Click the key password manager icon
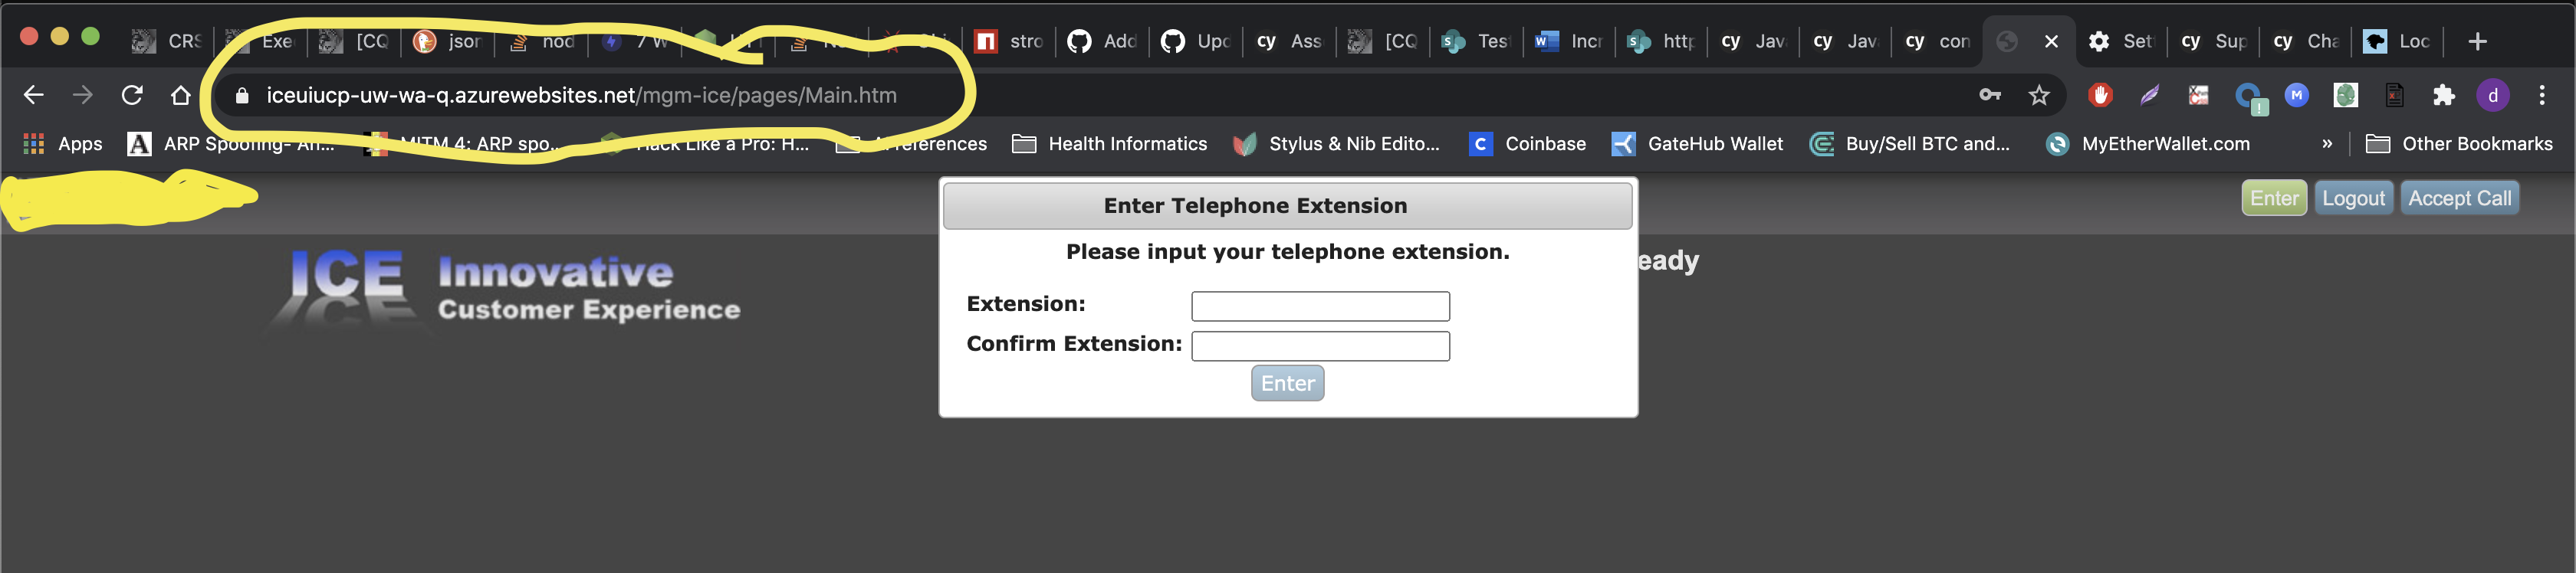The height and width of the screenshot is (573, 2576). click(x=1989, y=95)
